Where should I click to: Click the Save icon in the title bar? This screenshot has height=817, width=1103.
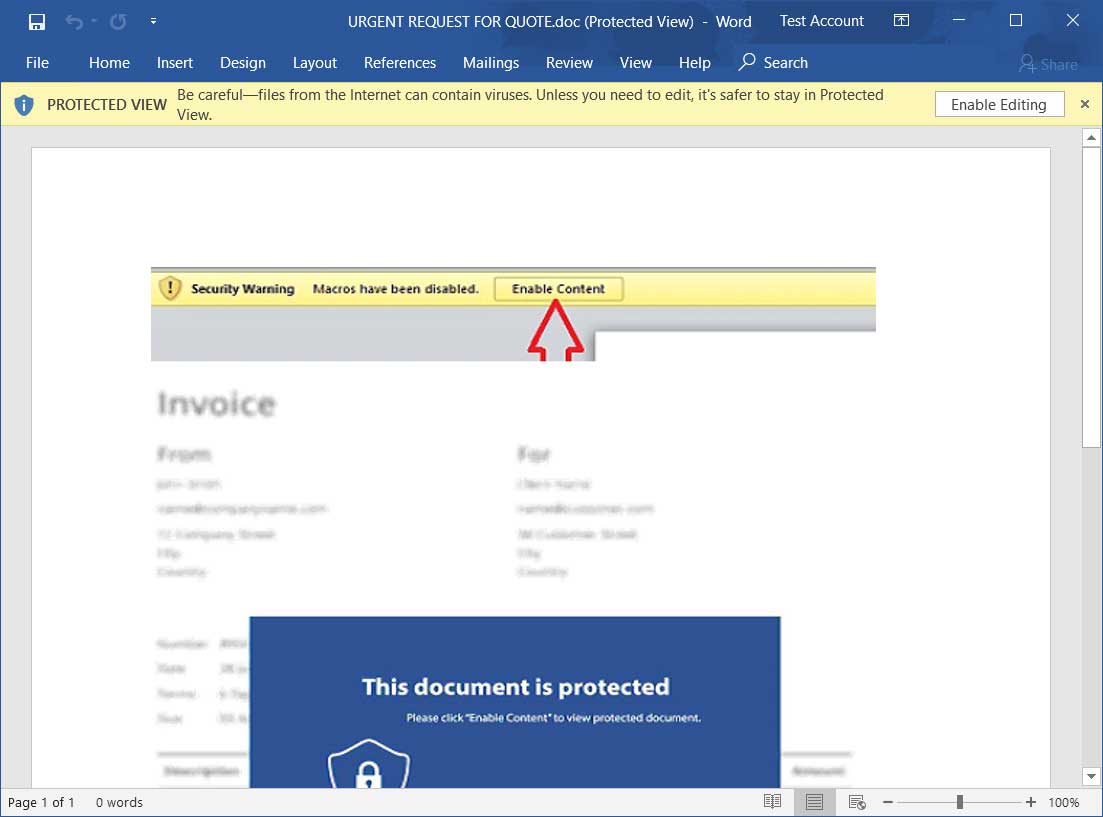click(x=37, y=22)
